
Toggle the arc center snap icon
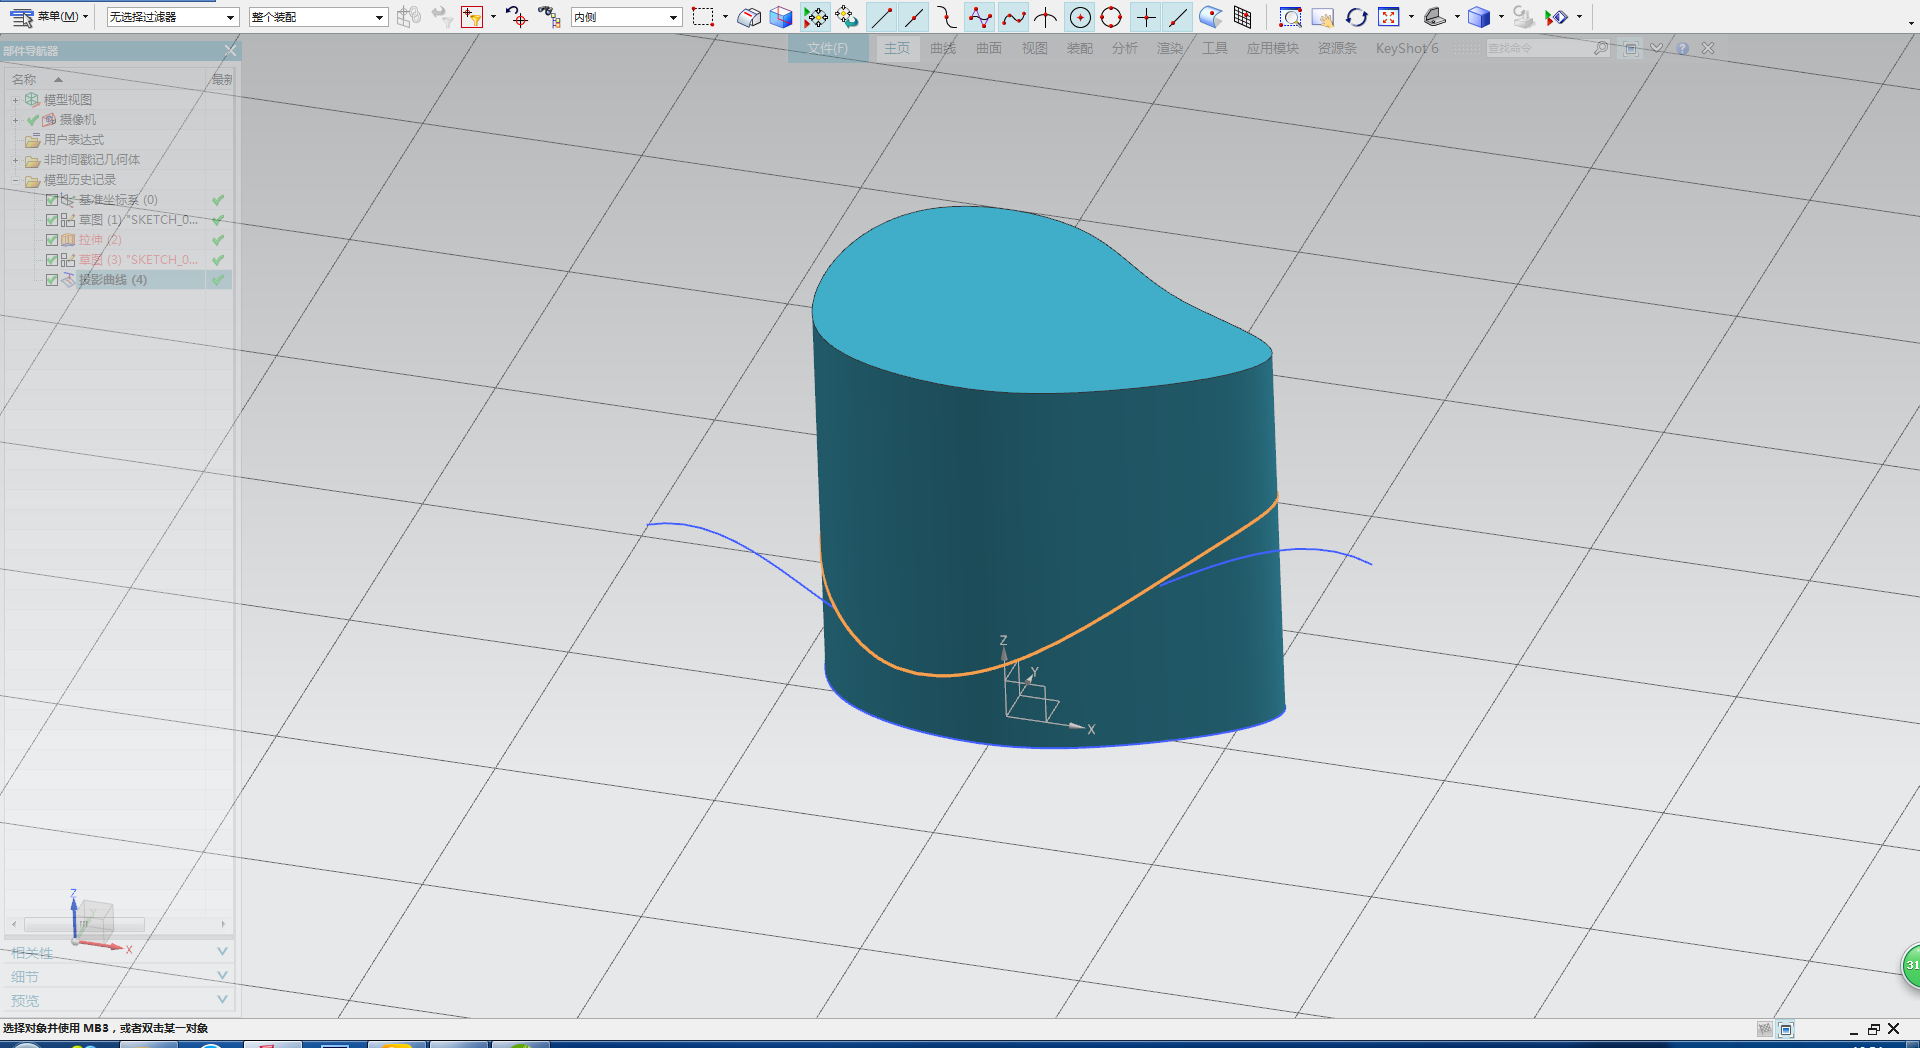1080,17
